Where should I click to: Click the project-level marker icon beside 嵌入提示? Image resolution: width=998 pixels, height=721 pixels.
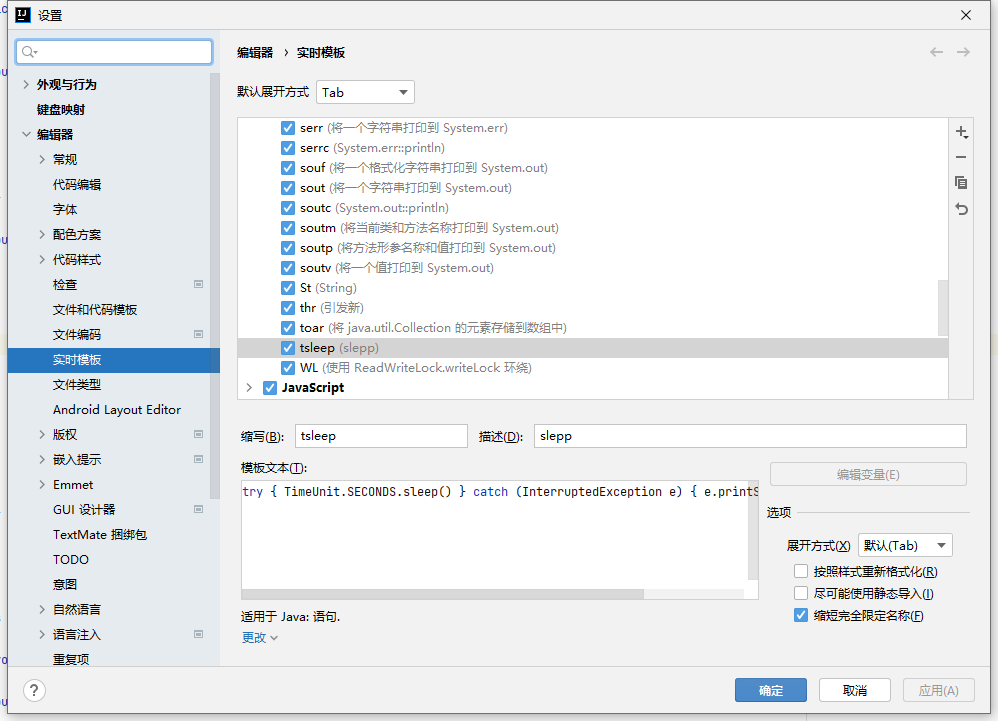pos(199,459)
